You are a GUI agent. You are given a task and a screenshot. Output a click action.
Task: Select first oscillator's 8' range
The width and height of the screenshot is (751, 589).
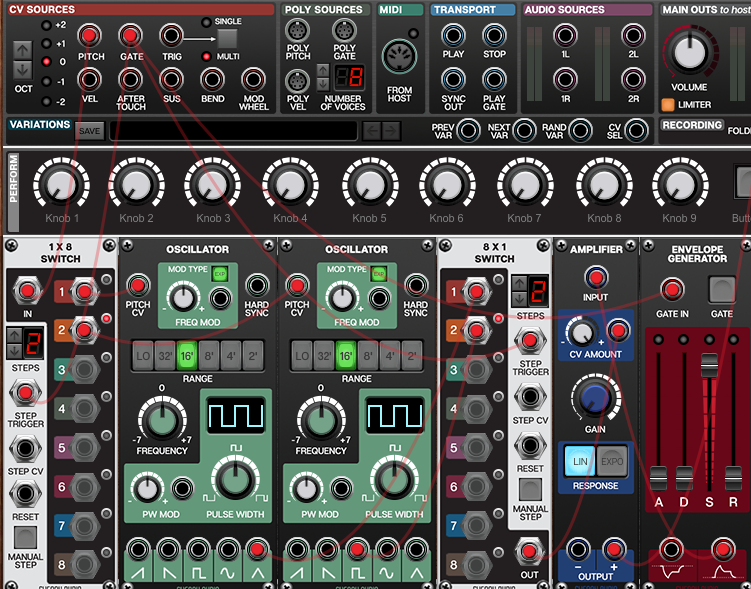click(209, 356)
